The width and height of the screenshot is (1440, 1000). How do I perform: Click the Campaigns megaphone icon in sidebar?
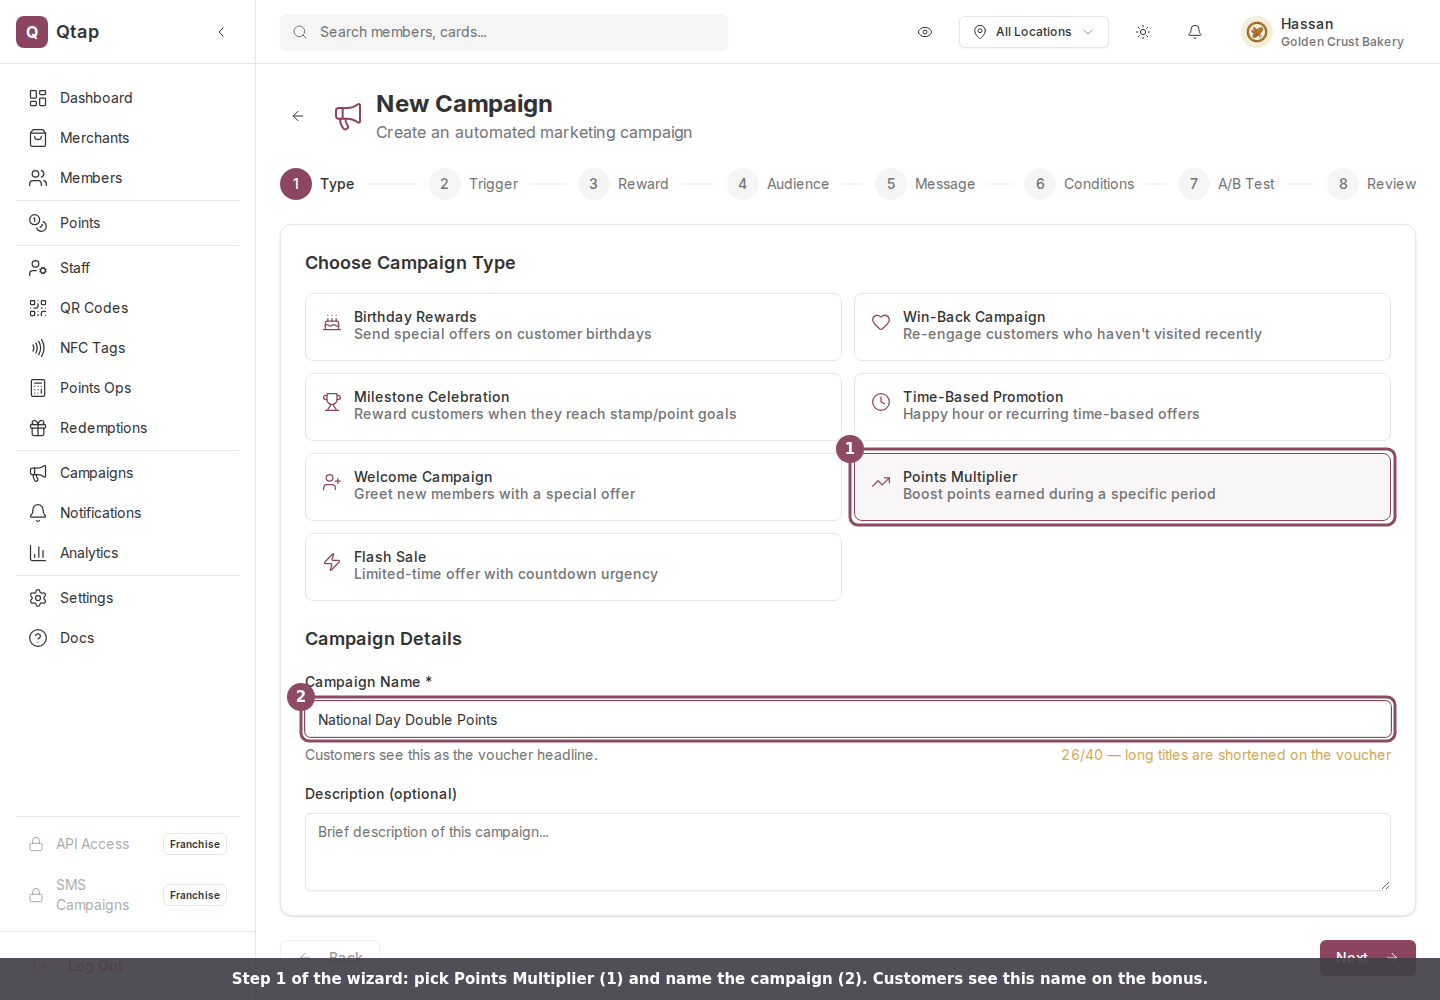tap(38, 473)
